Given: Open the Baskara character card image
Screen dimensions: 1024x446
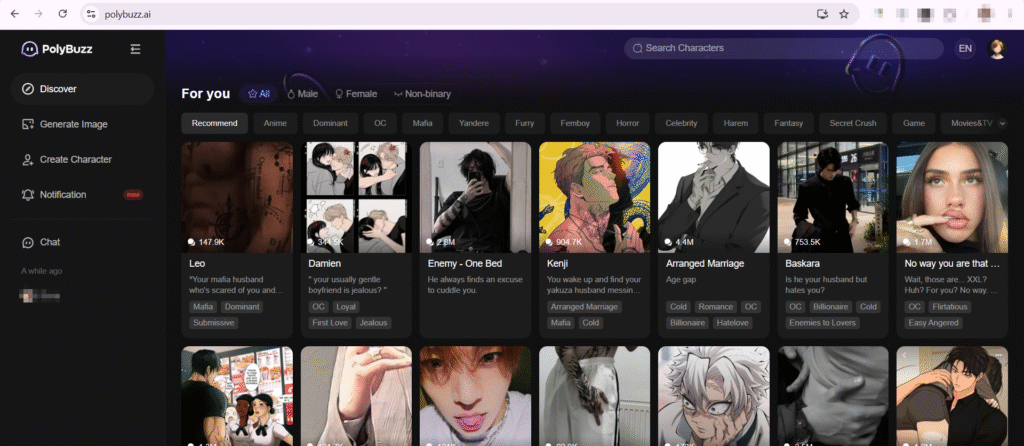Looking at the screenshot, I should 833,197.
